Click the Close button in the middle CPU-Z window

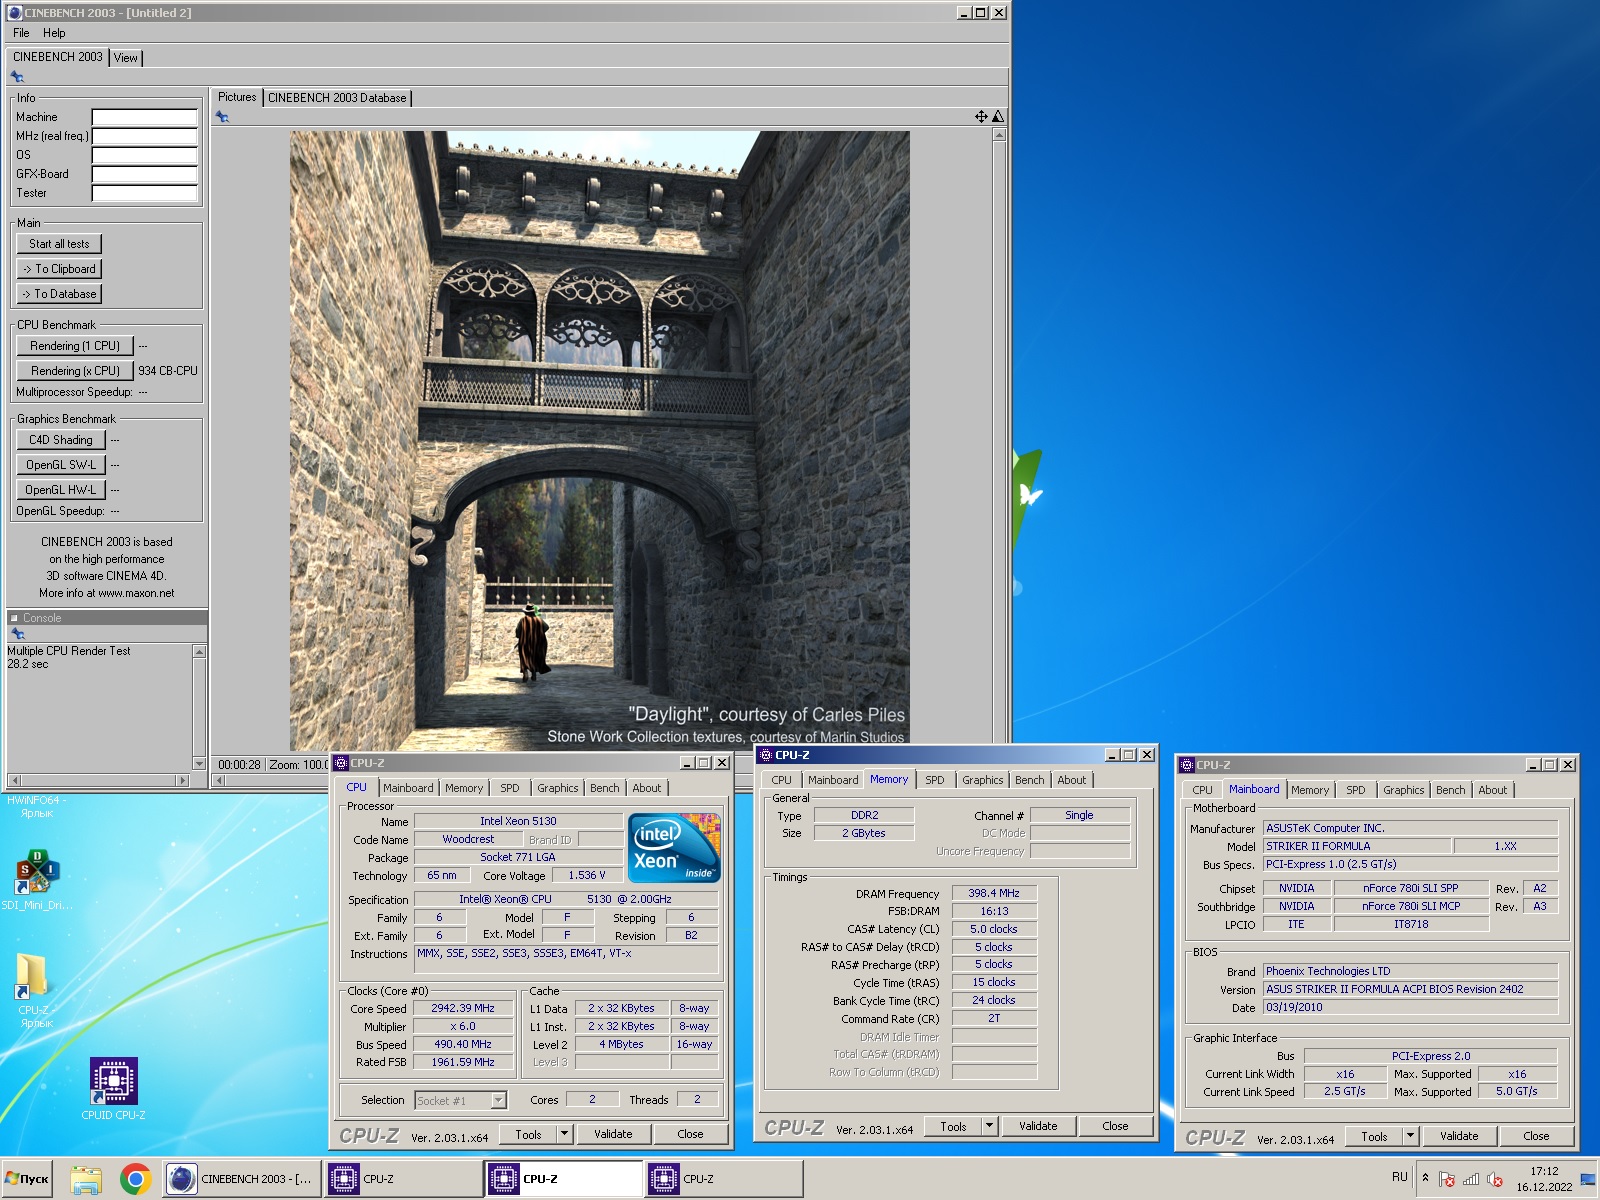[x=1115, y=1126]
